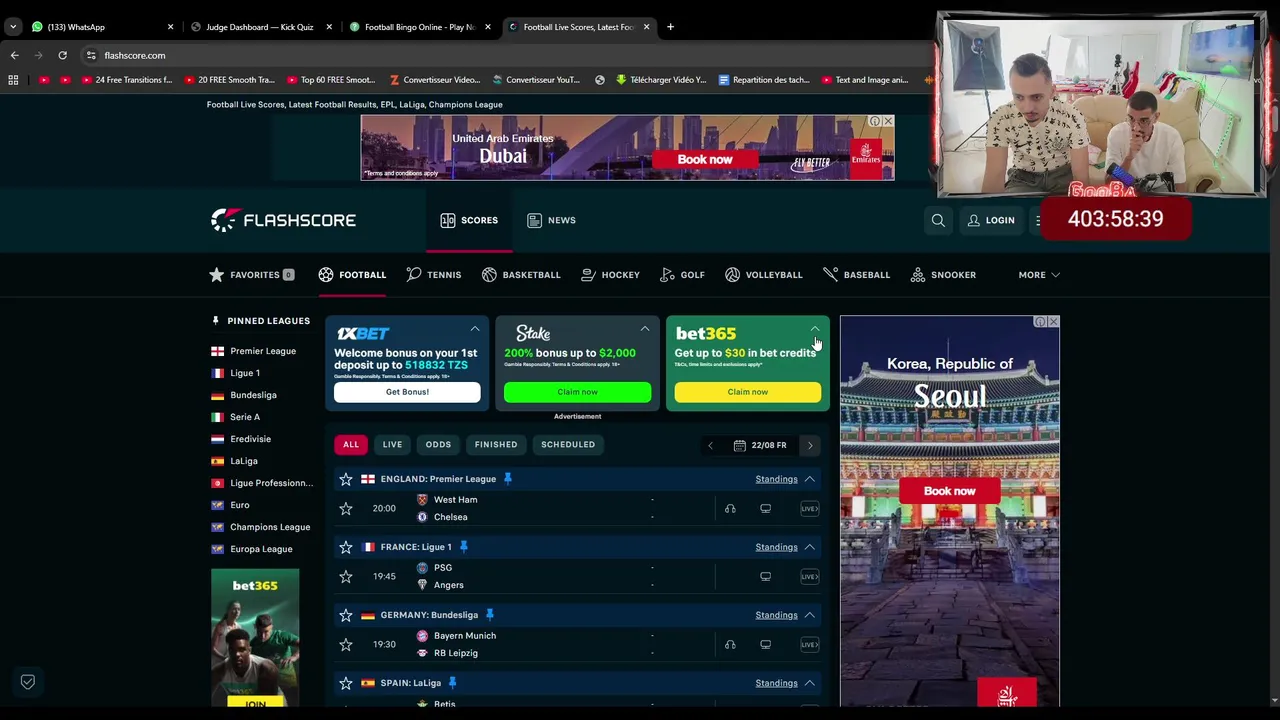
Task: Open the SCORES section
Action: click(x=469, y=220)
